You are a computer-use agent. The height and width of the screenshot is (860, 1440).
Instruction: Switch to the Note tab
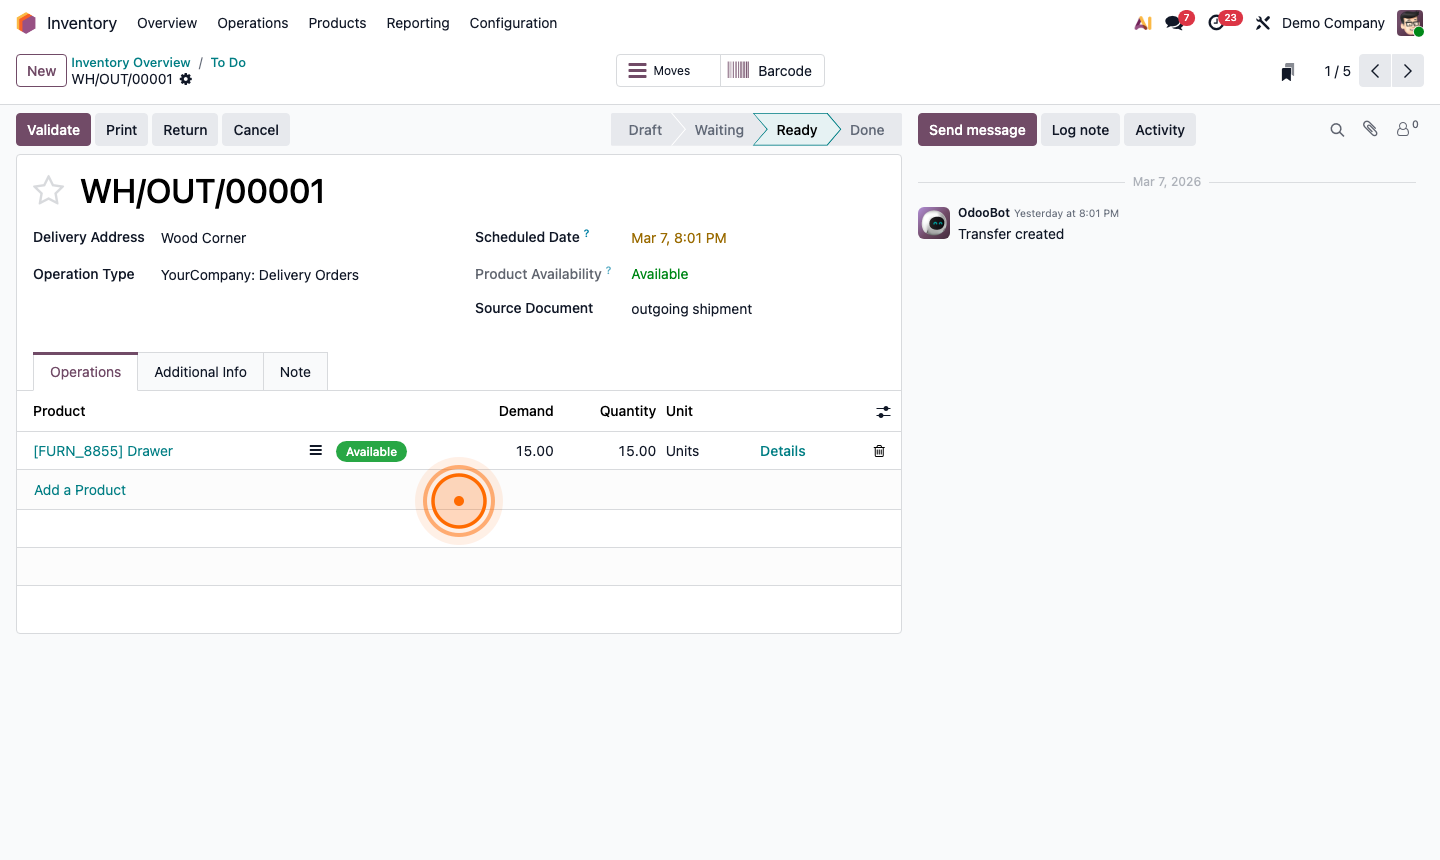point(295,371)
